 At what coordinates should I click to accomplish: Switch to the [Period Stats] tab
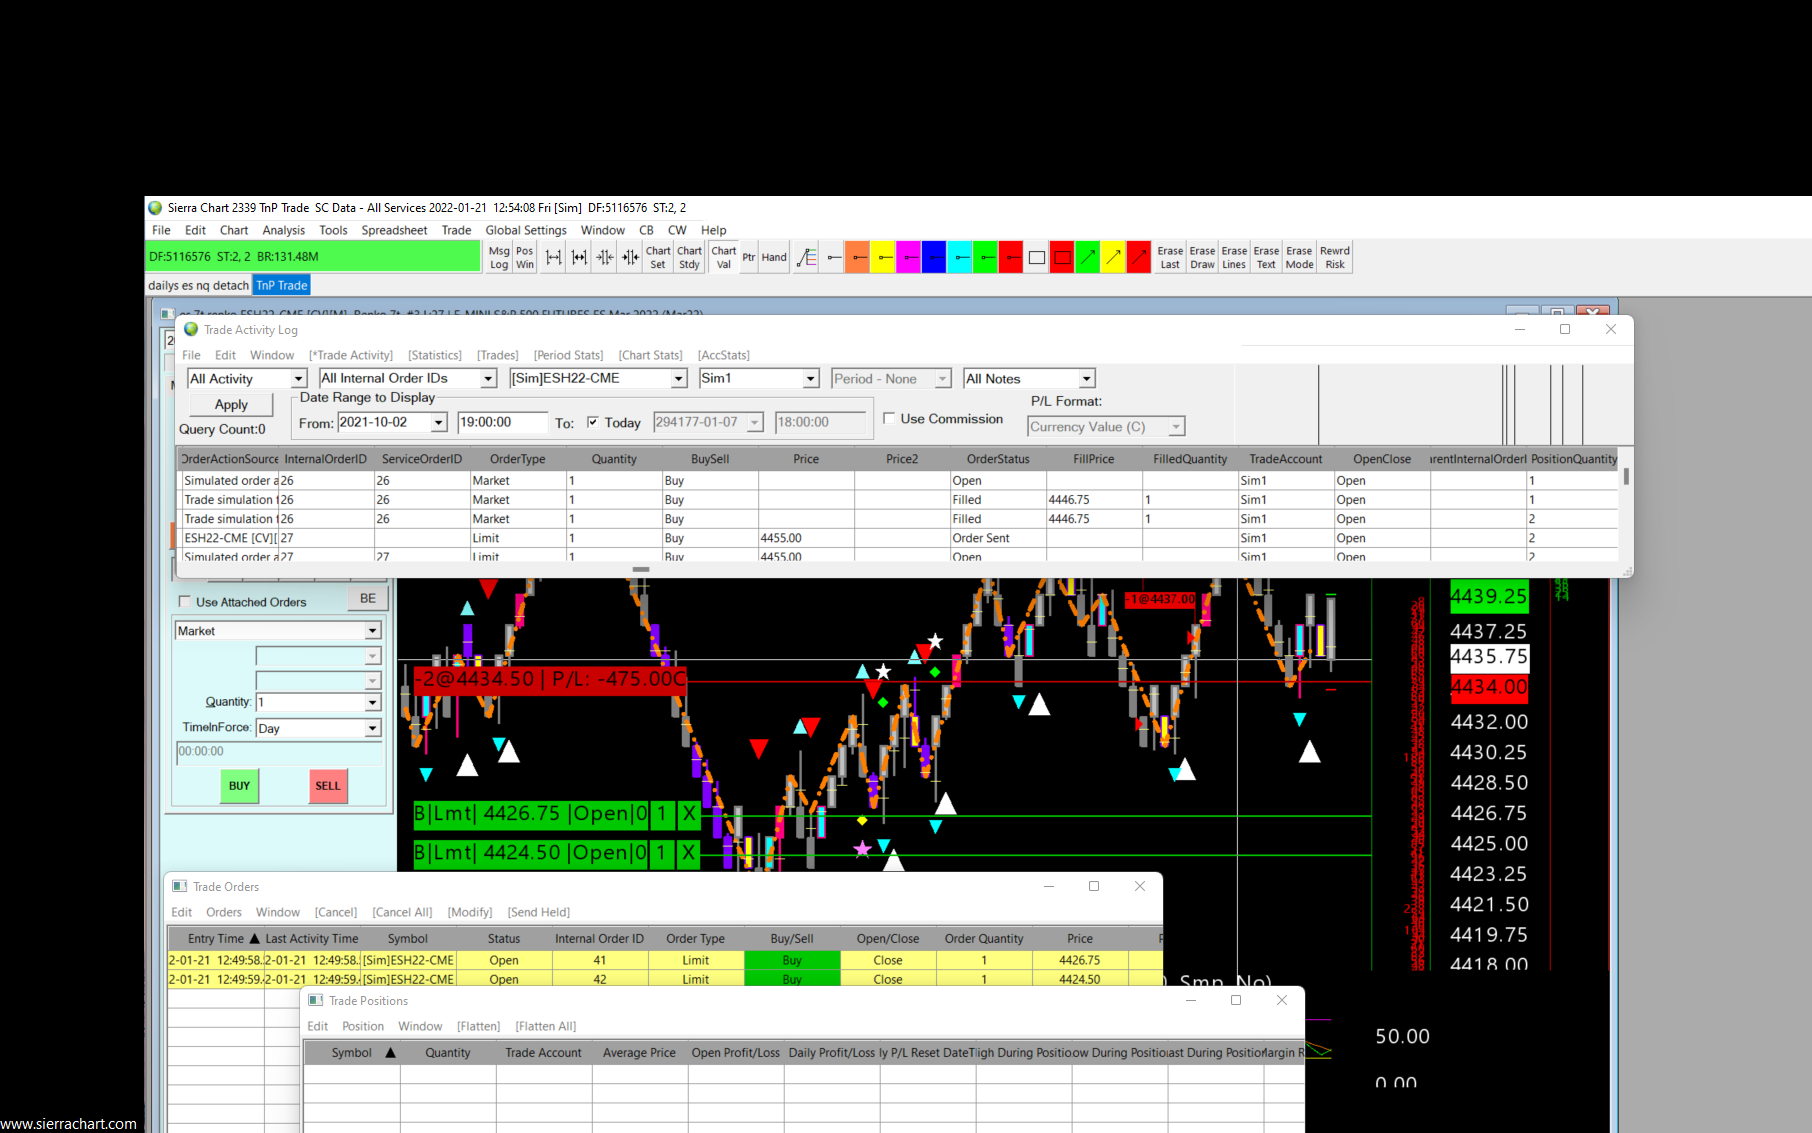pyautogui.click(x=569, y=355)
